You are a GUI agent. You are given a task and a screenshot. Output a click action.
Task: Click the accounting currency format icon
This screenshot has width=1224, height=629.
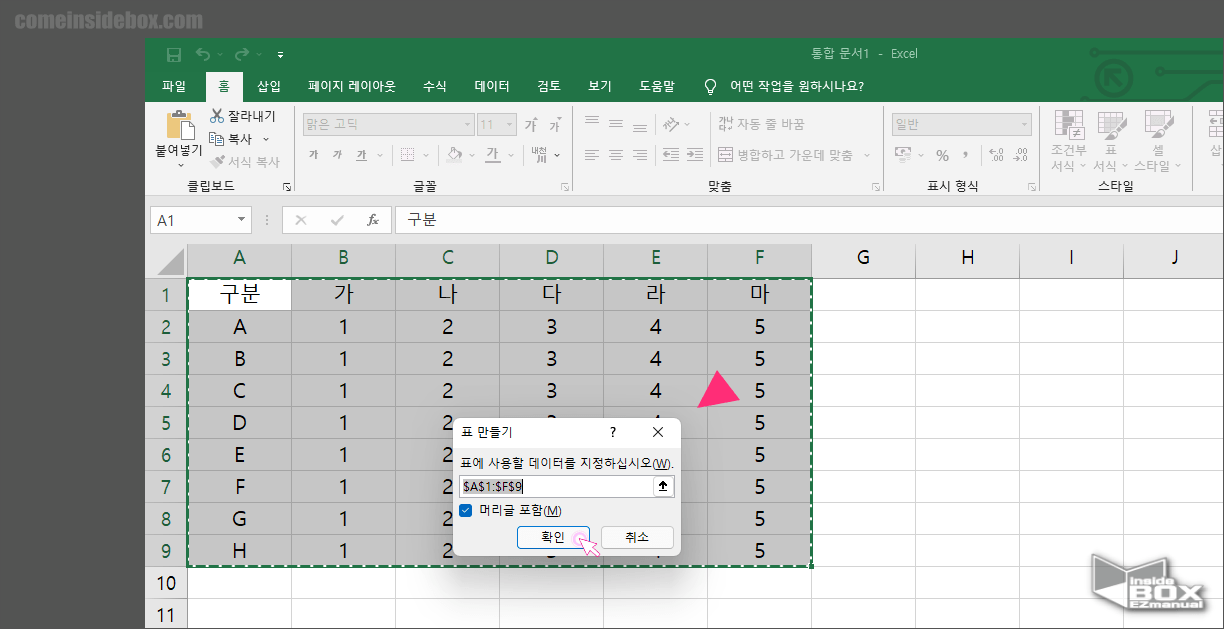(903, 155)
